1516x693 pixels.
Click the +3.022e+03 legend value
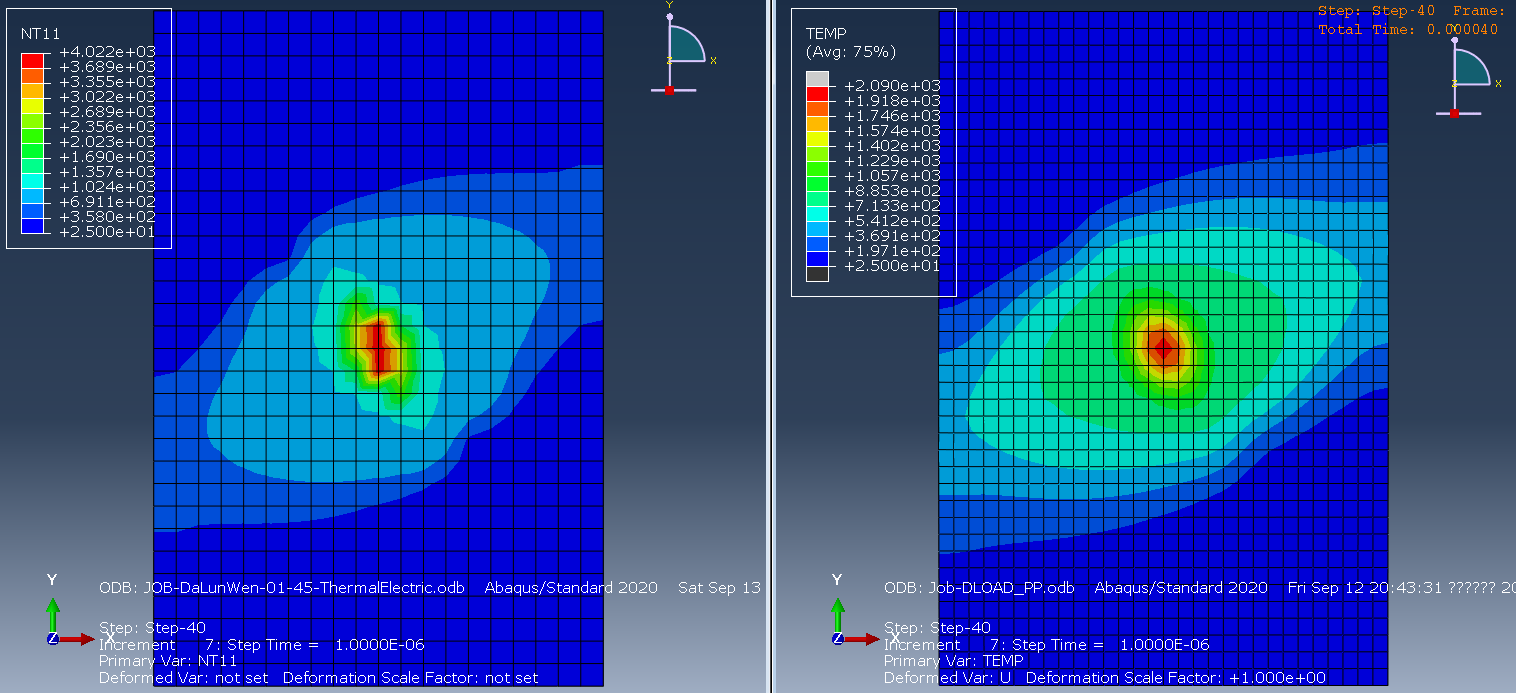107,97
